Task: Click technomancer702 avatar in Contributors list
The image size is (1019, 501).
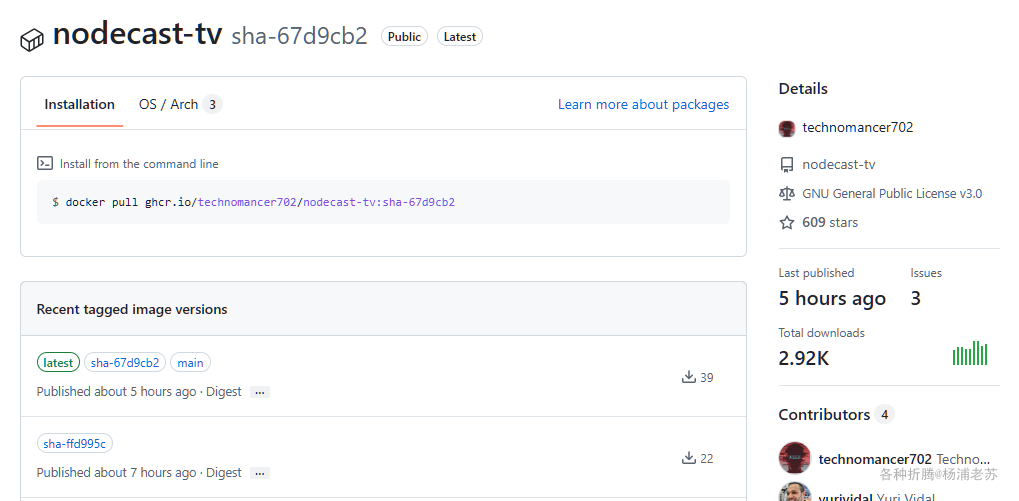Action: [795, 458]
